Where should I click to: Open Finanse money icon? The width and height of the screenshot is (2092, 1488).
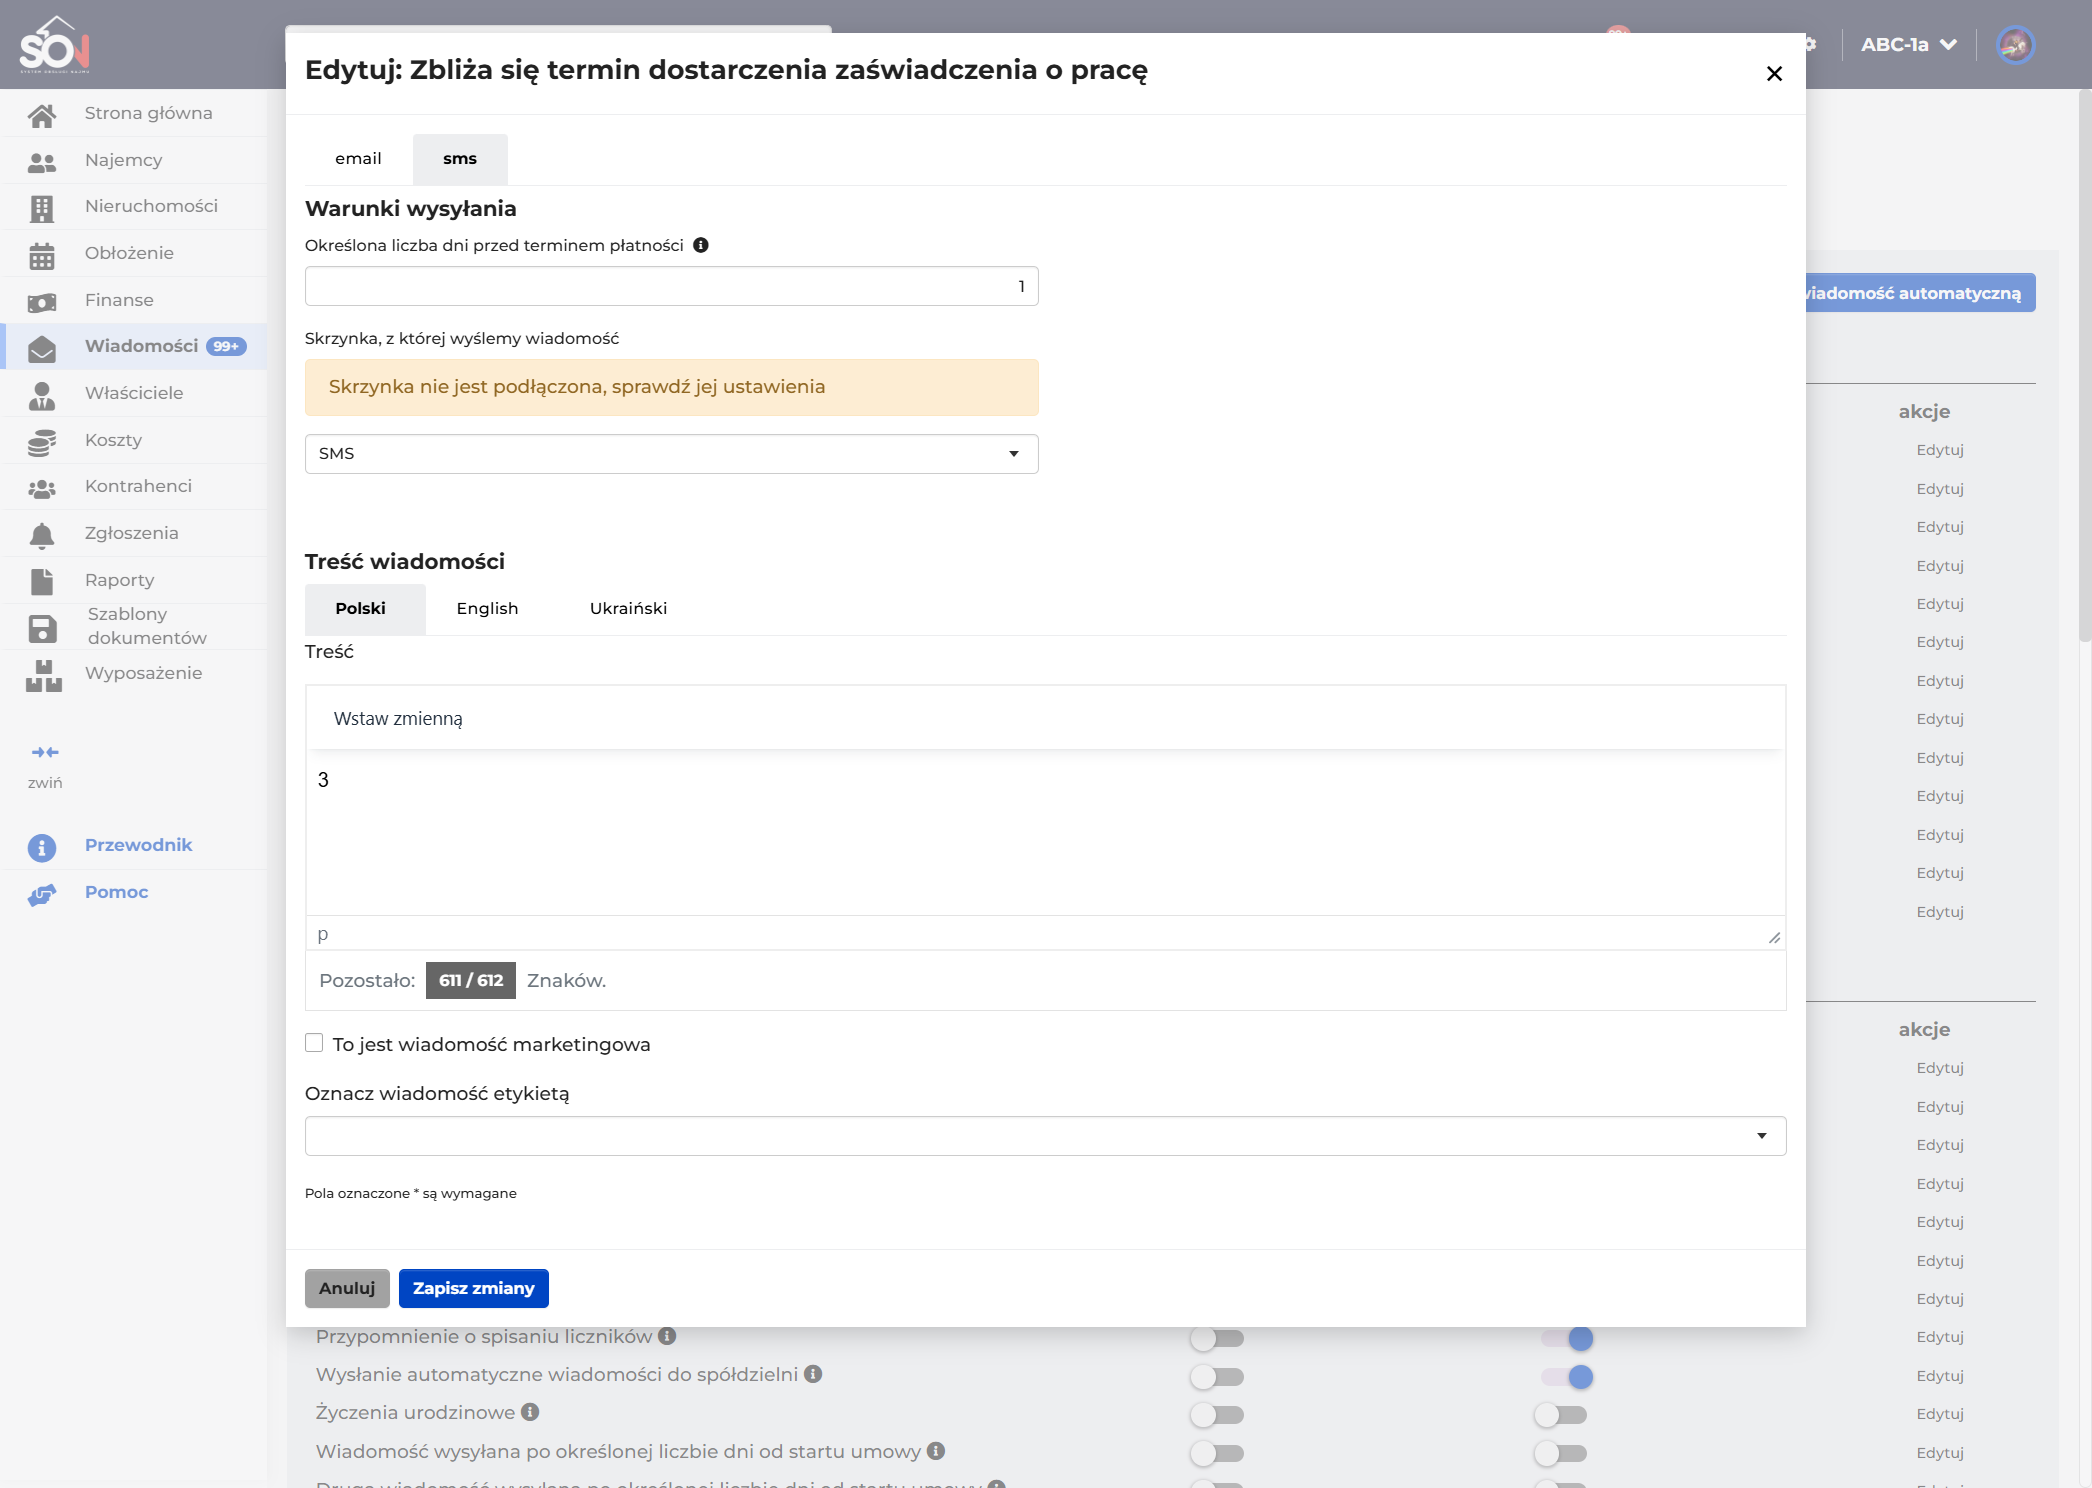pos(42,302)
